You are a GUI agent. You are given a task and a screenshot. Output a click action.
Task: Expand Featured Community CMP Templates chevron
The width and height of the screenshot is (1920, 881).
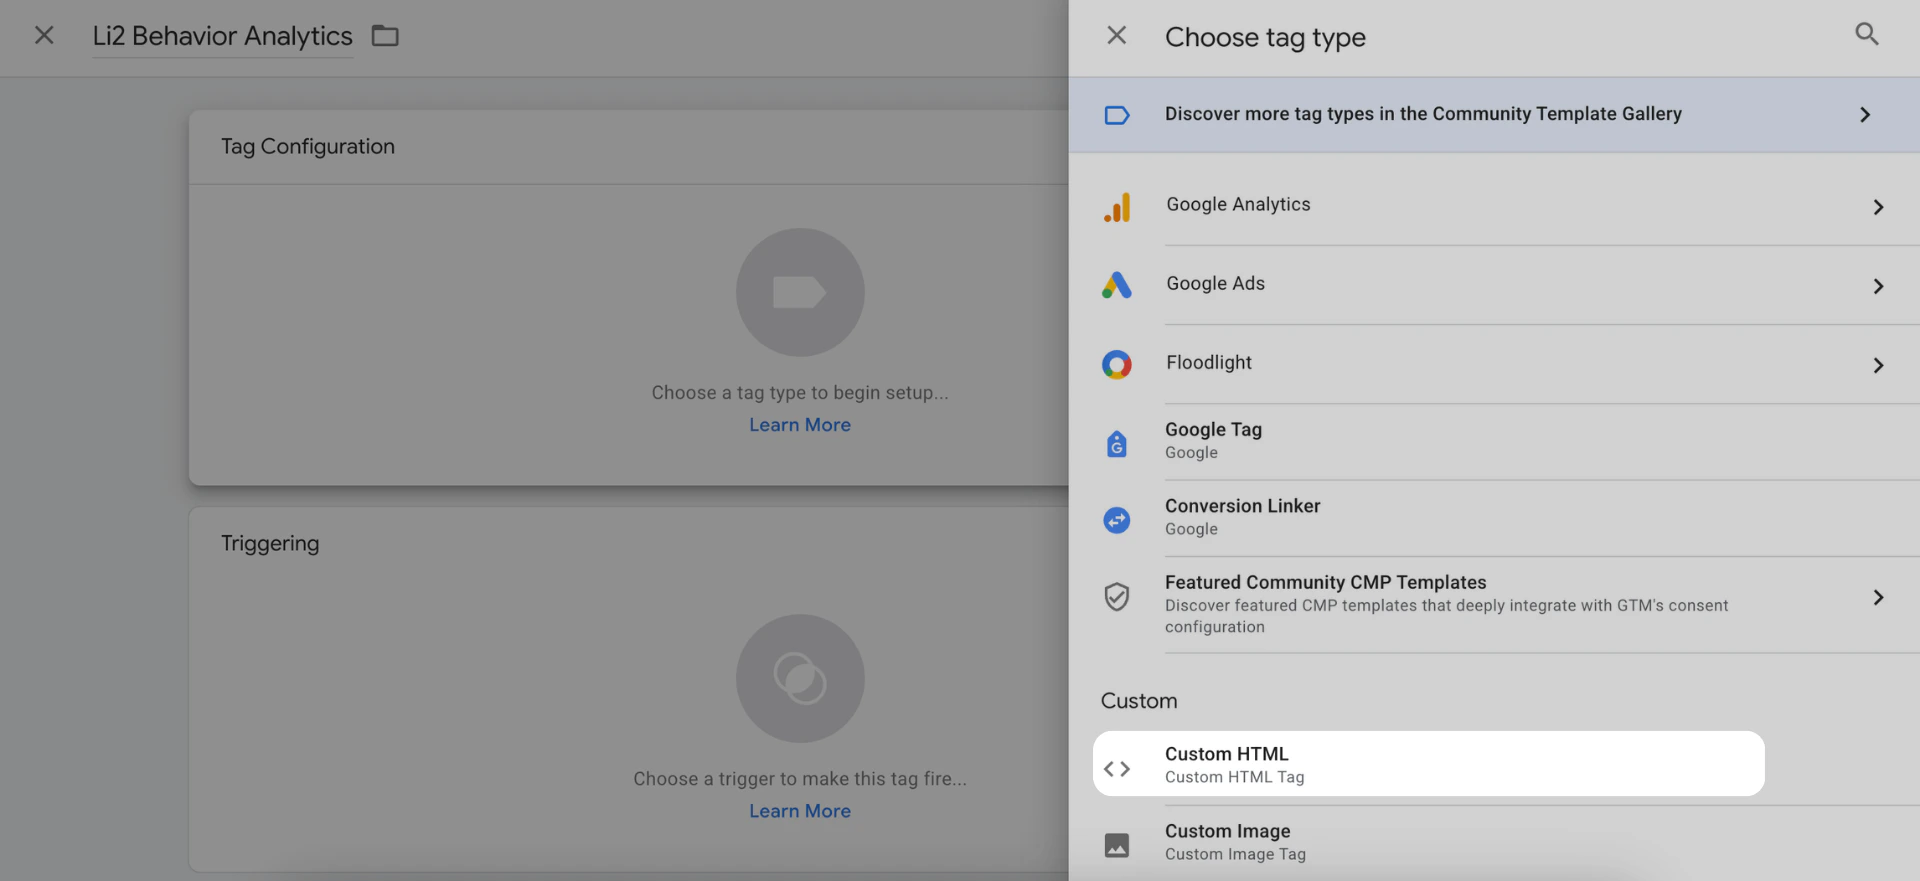(x=1878, y=597)
